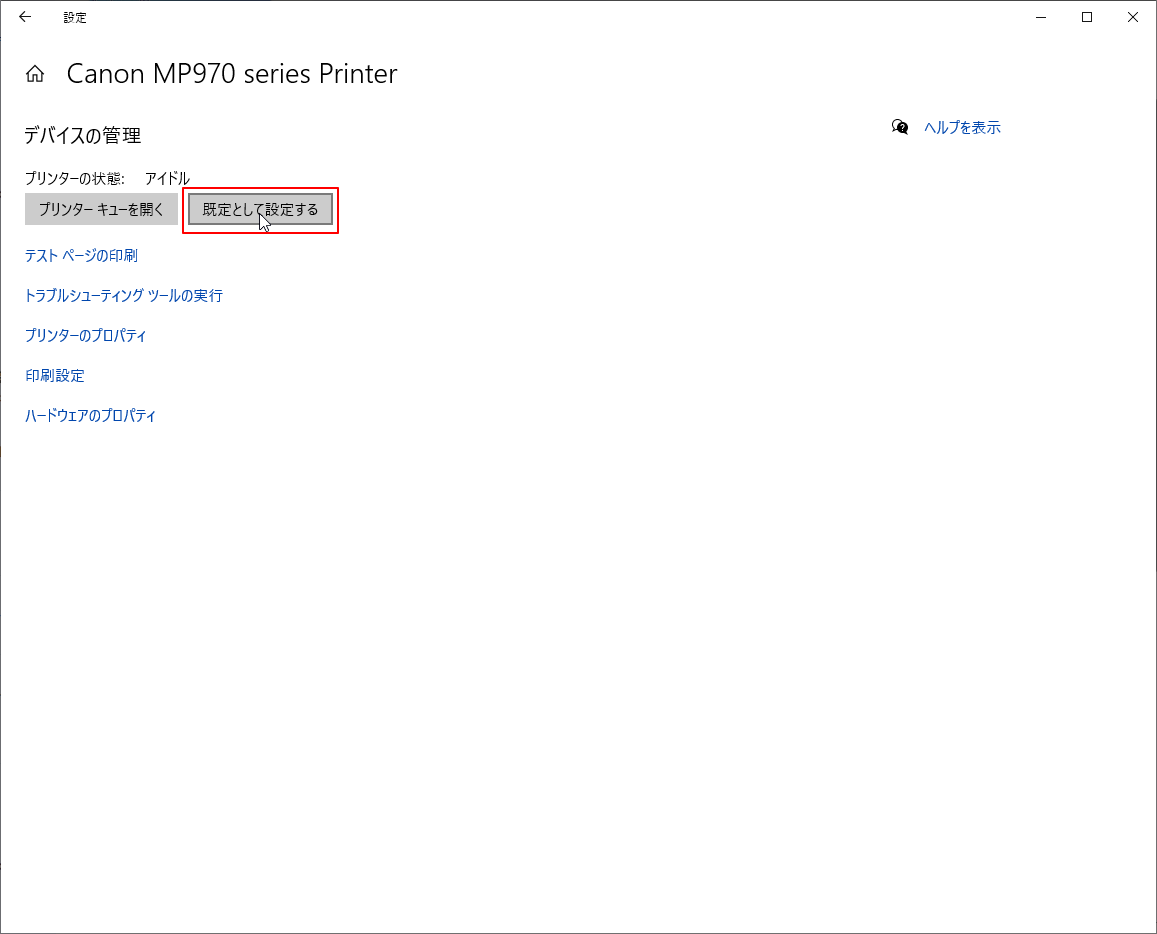The image size is (1157, 934).
Task: Click 既定として設定する button
Action: tap(260, 210)
